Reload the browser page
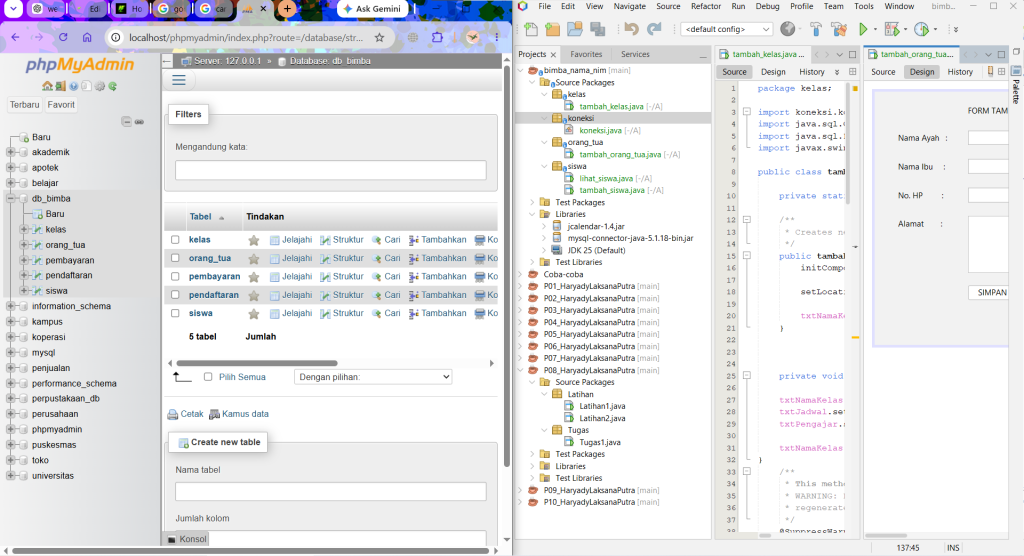Screen dimensions: 1024x556 point(63,37)
